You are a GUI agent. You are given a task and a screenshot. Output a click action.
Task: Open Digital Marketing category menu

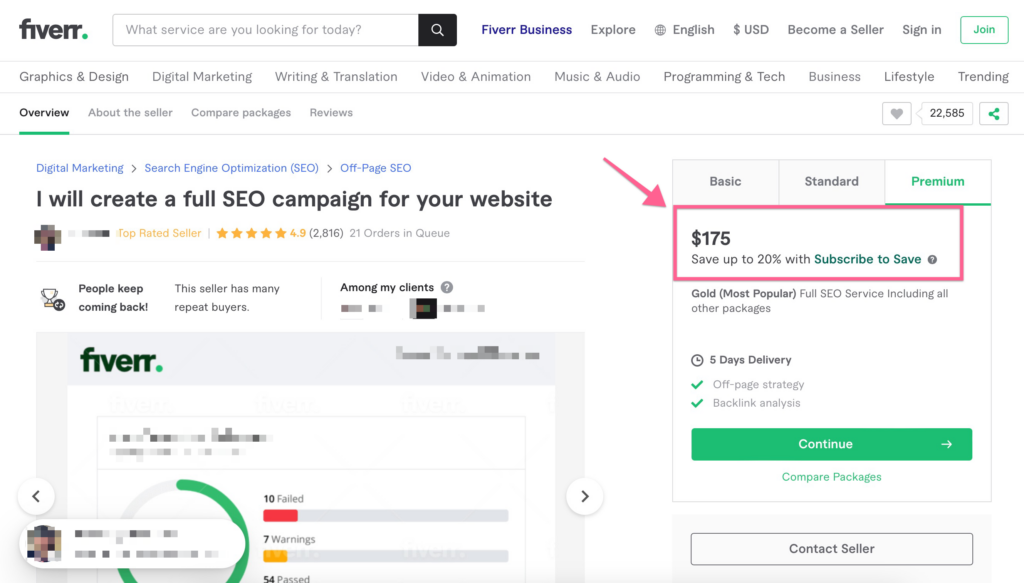[202, 77]
